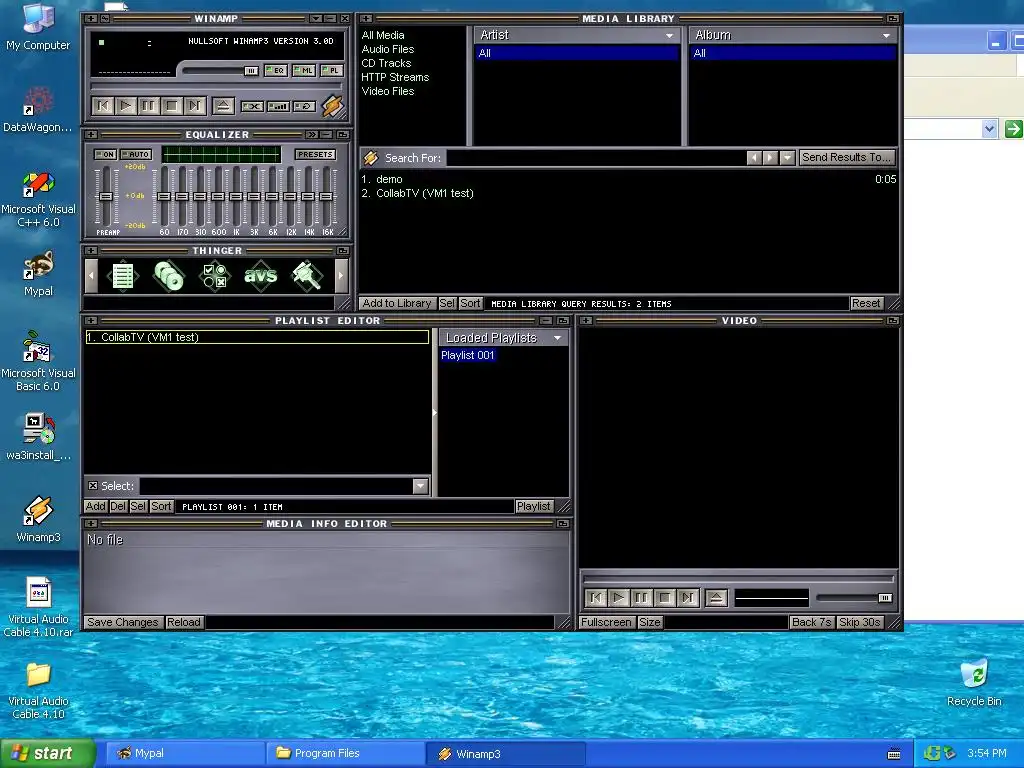Select All Media in Media Library
Viewport: 1024px width, 768px height.
tap(383, 35)
